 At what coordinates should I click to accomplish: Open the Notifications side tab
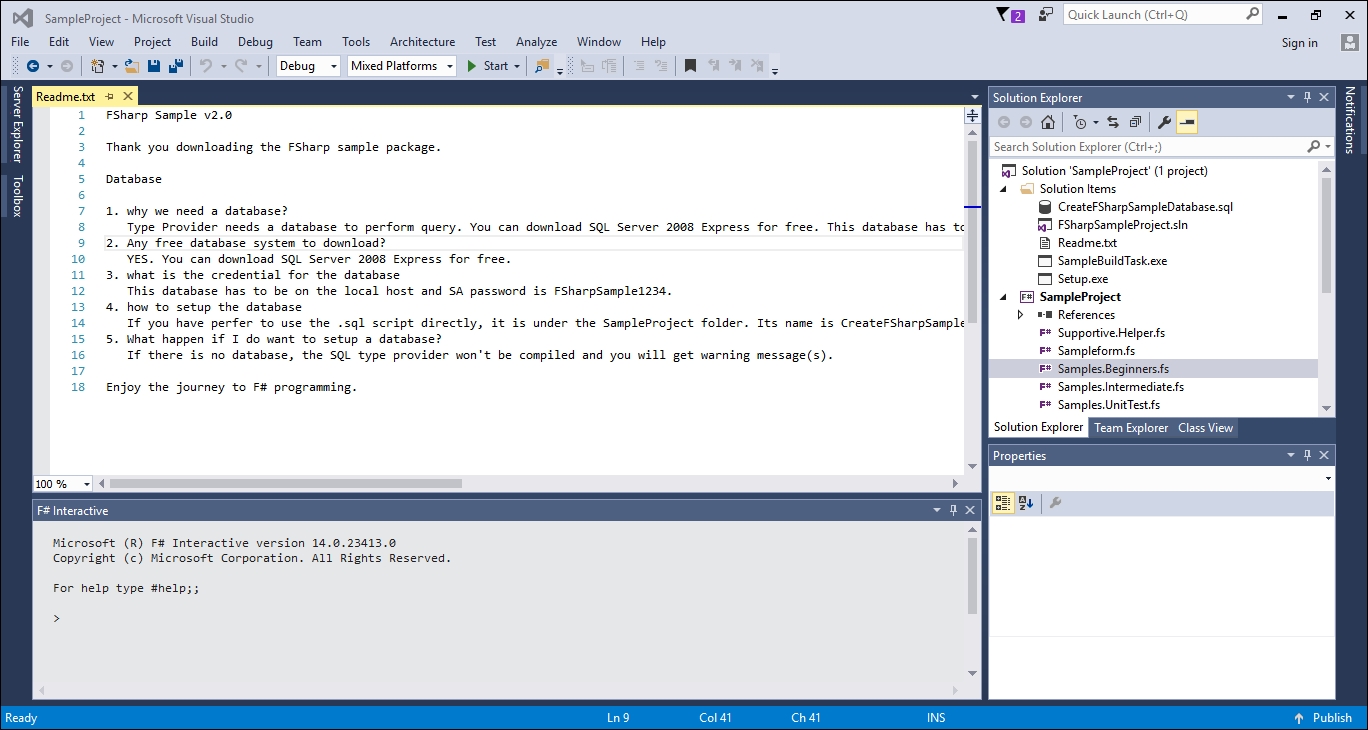pyautogui.click(x=1349, y=119)
